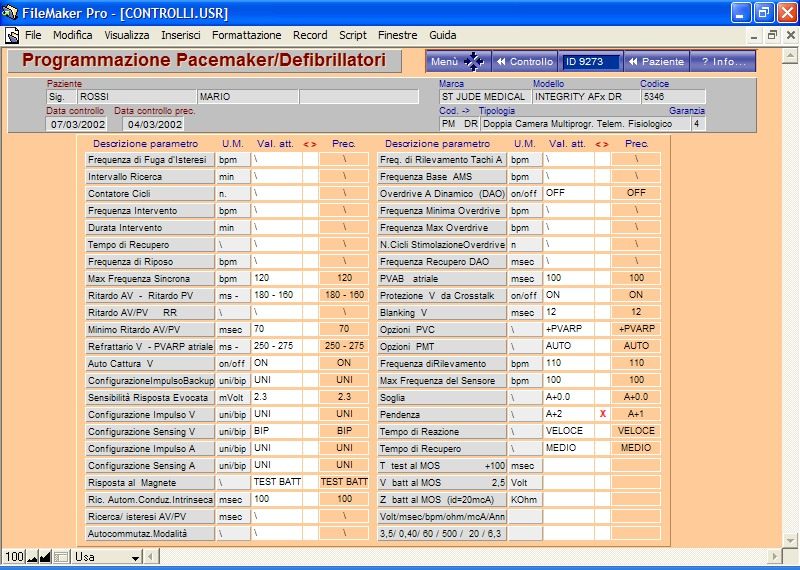The image size is (800, 570).
Task: Click the Menù navigation button
Action: pos(457,62)
